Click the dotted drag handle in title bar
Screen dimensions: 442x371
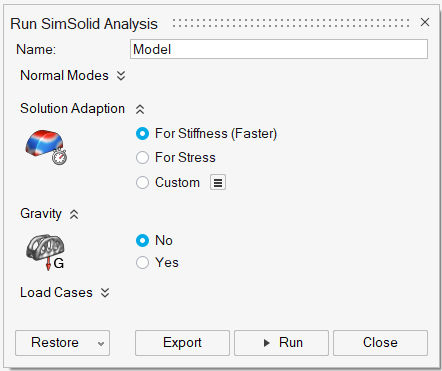pos(291,23)
